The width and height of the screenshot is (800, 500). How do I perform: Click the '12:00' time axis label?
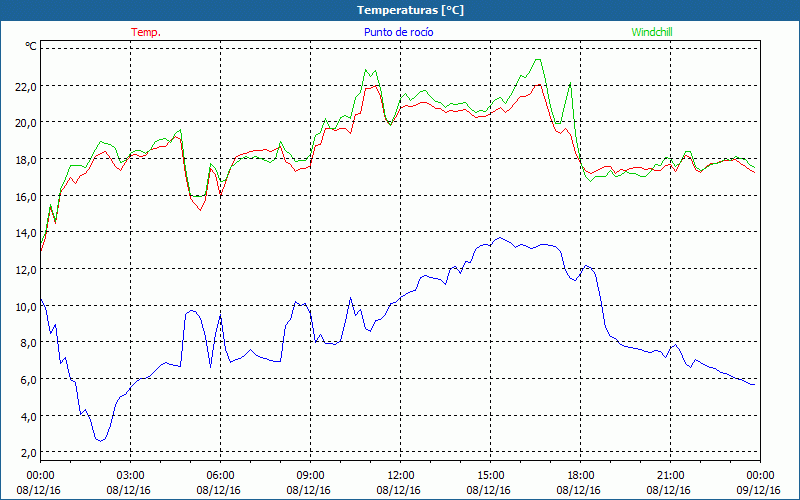point(401,476)
